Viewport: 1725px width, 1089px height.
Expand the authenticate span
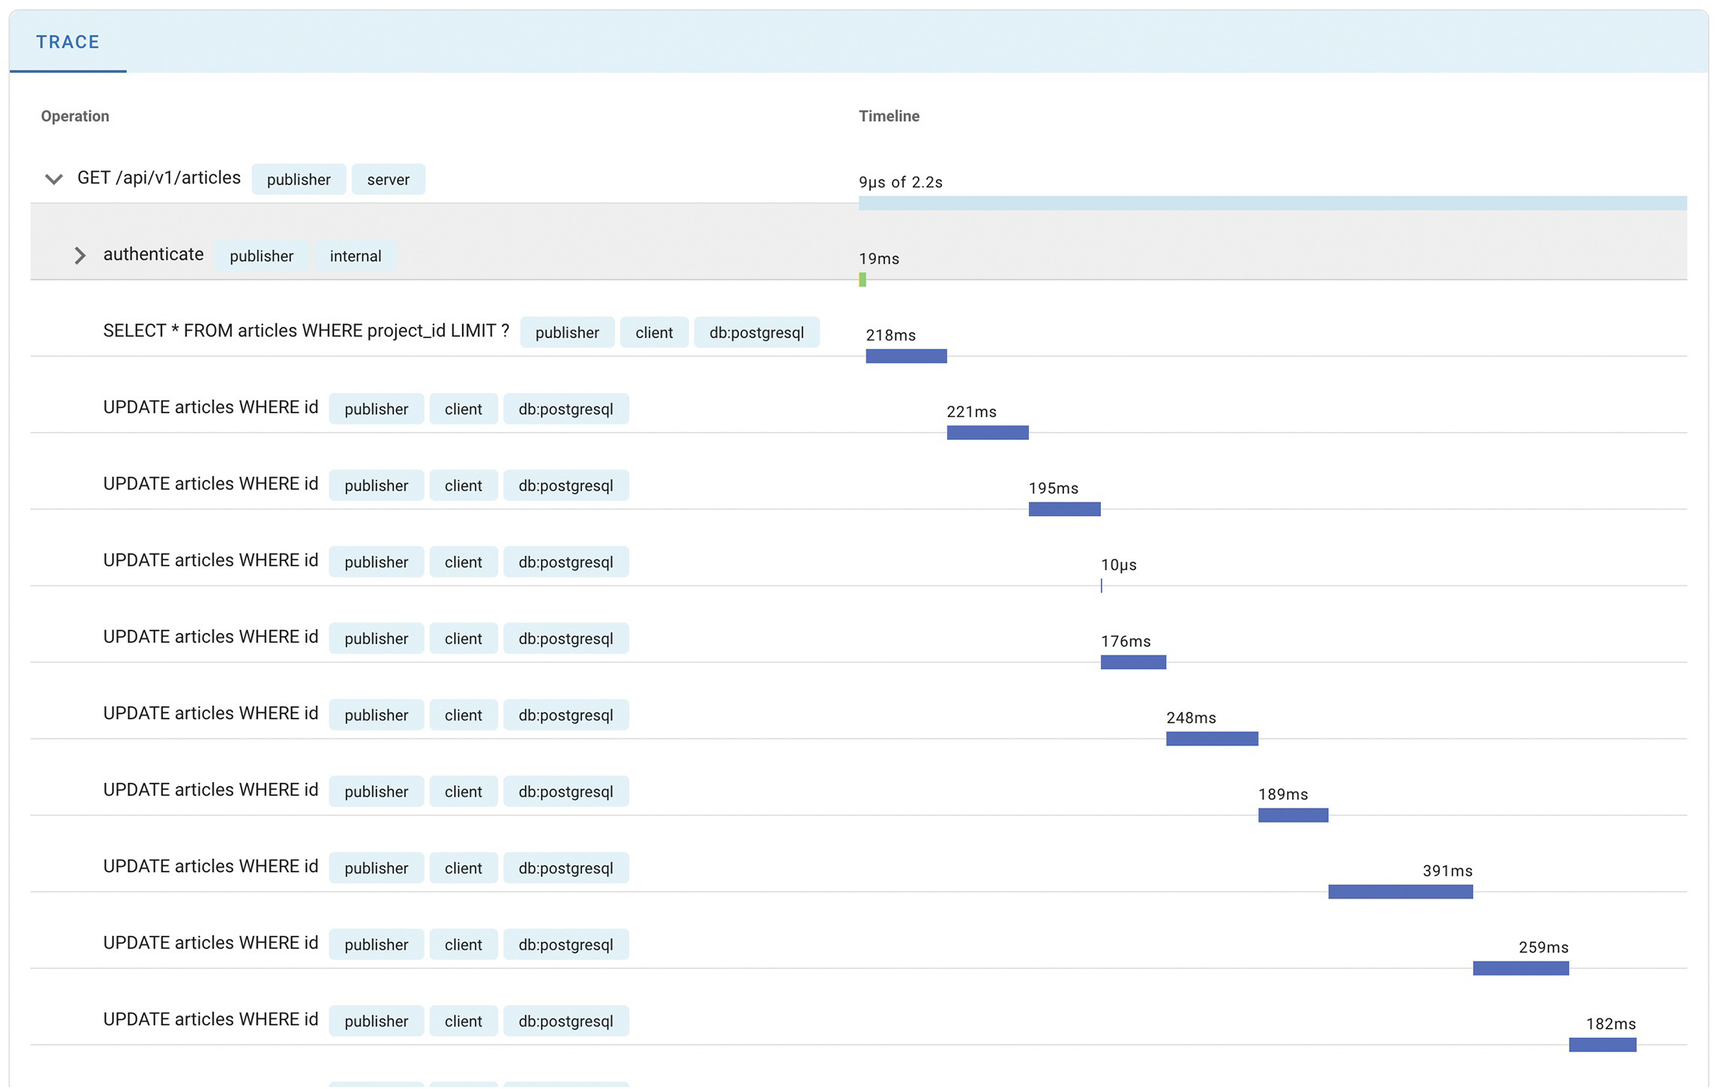(80, 256)
